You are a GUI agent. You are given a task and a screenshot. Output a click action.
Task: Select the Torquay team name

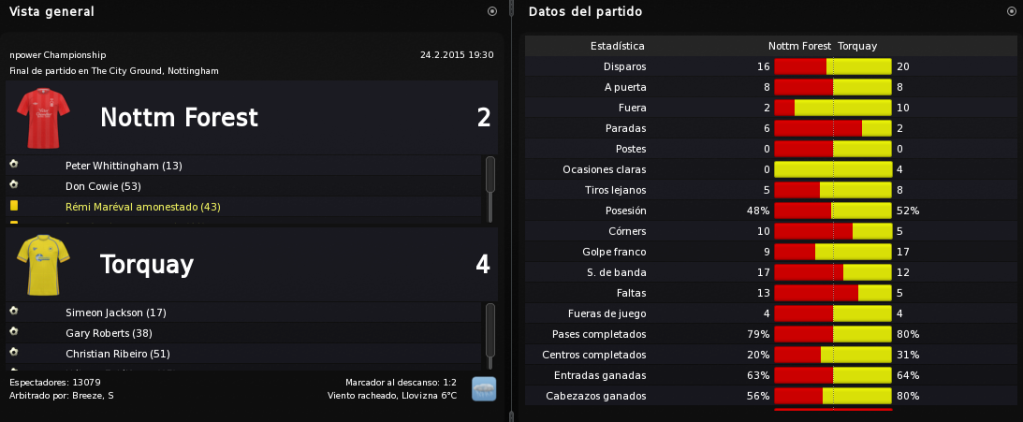click(x=147, y=265)
